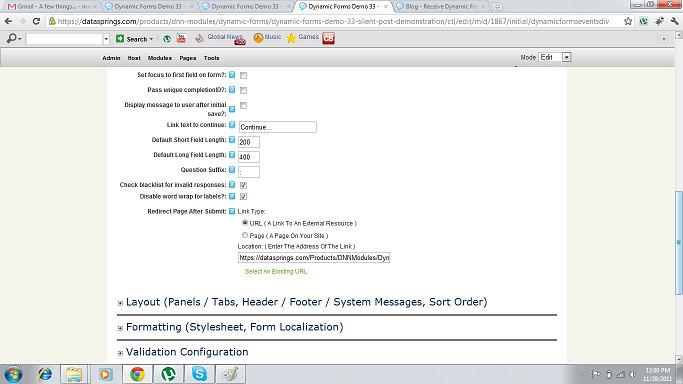Reload the page with the refresh icon
683x384 pixels.
(37, 21)
